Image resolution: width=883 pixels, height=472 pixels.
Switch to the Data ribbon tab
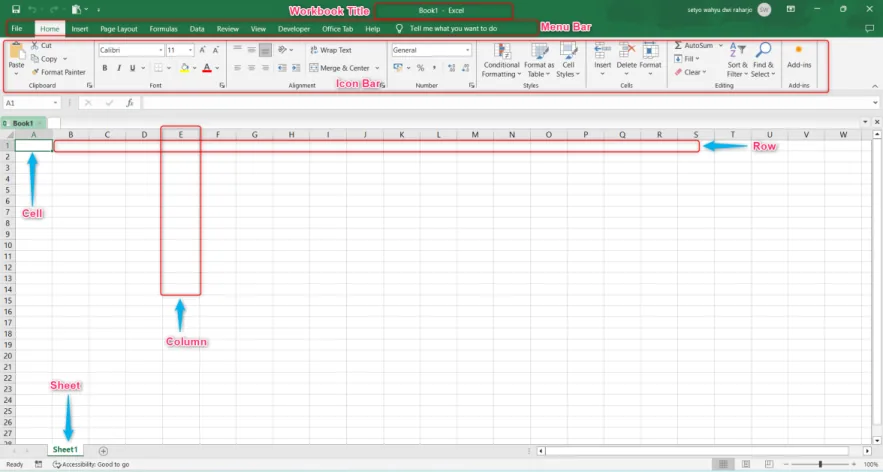point(197,29)
